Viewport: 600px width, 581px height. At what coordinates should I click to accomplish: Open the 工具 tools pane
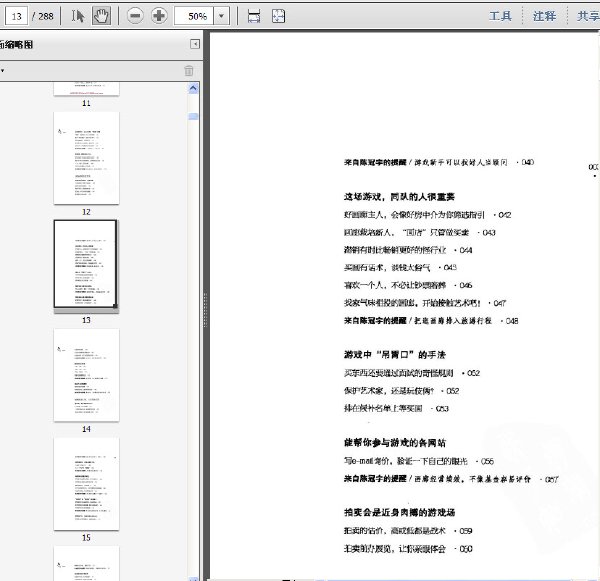pos(500,16)
